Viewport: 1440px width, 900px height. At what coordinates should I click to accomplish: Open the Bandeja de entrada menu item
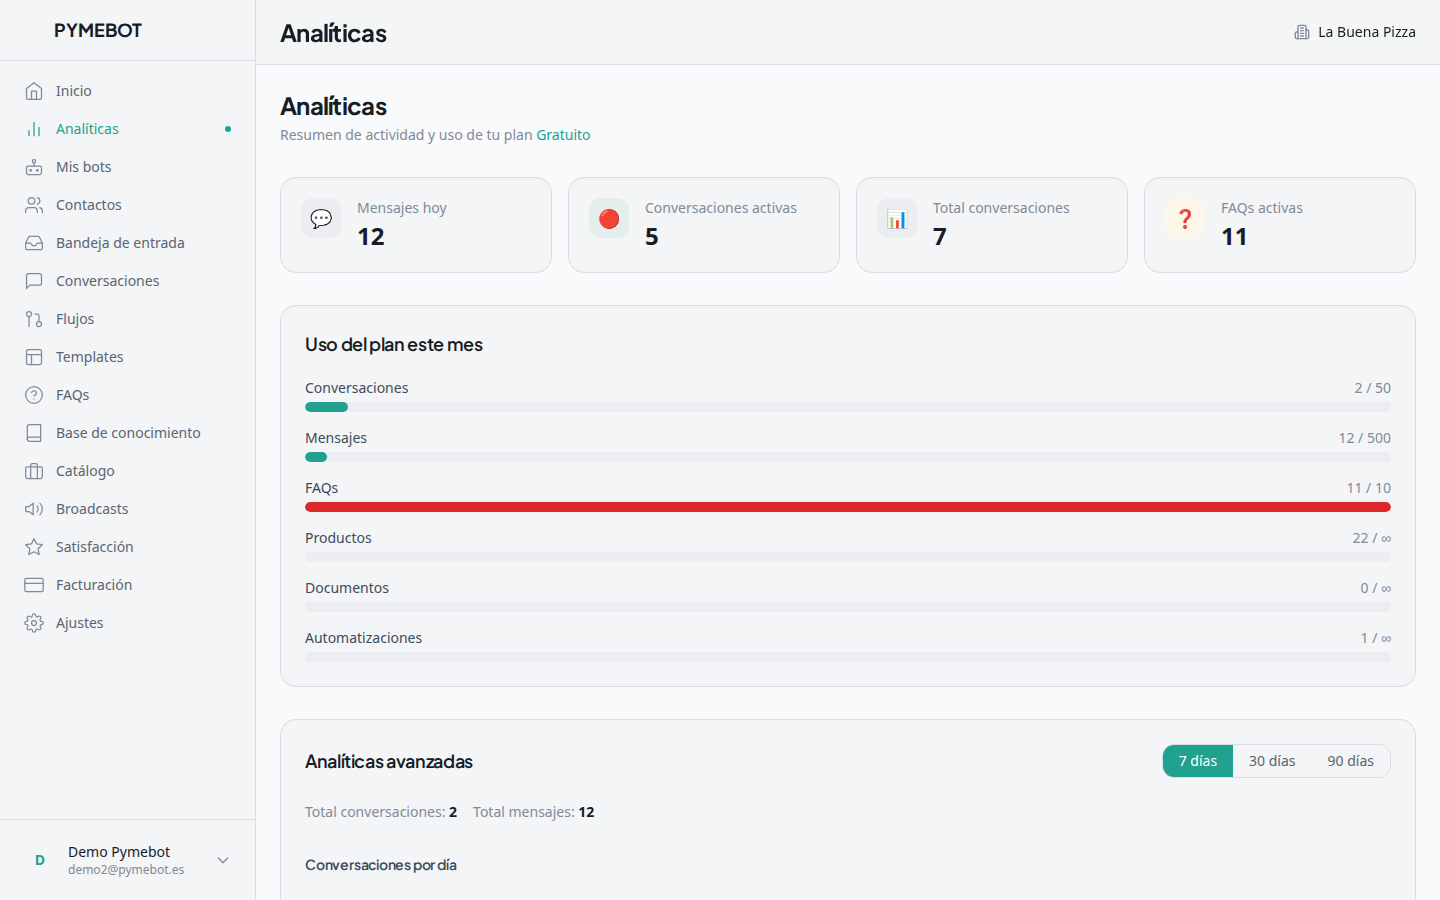120,242
